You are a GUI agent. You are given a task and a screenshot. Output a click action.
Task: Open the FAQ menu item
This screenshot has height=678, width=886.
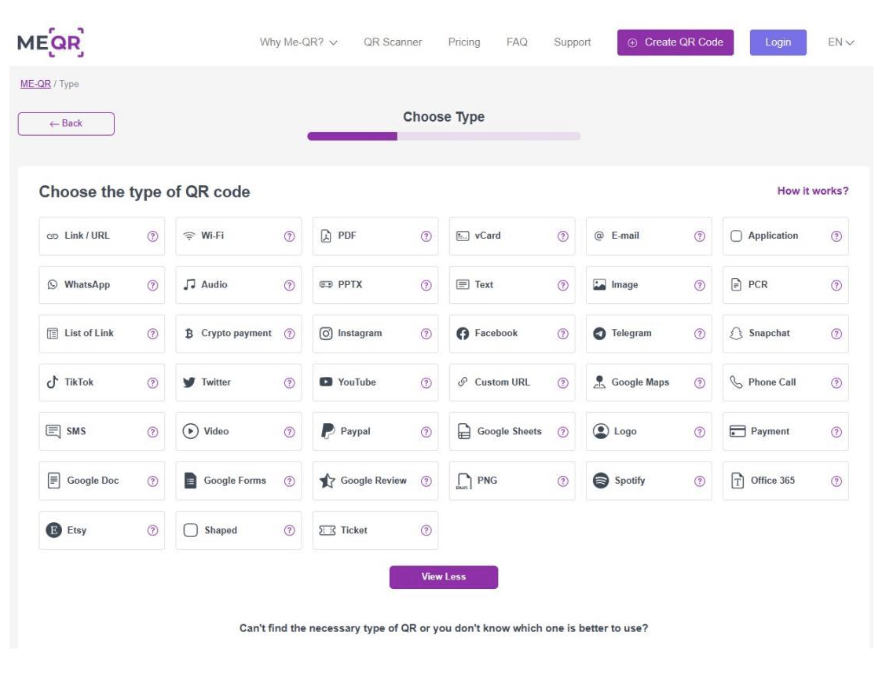point(516,42)
